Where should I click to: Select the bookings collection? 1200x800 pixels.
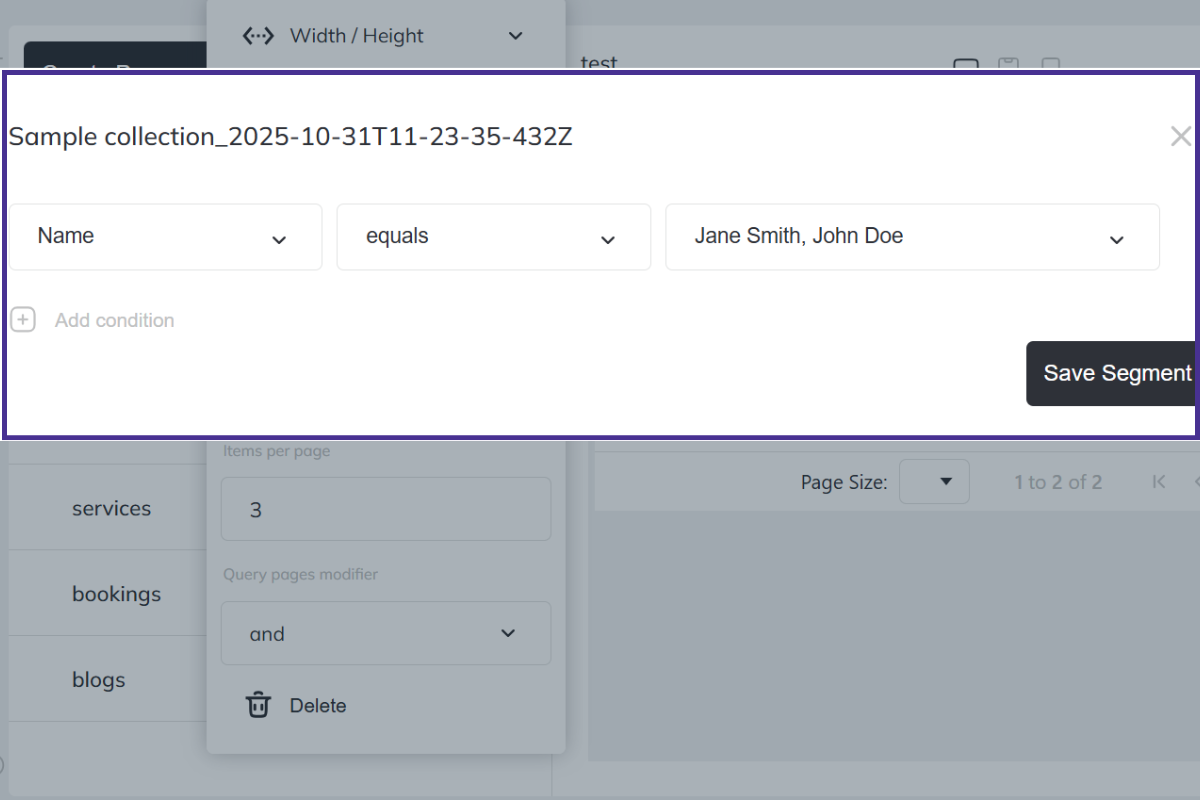(116, 594)
